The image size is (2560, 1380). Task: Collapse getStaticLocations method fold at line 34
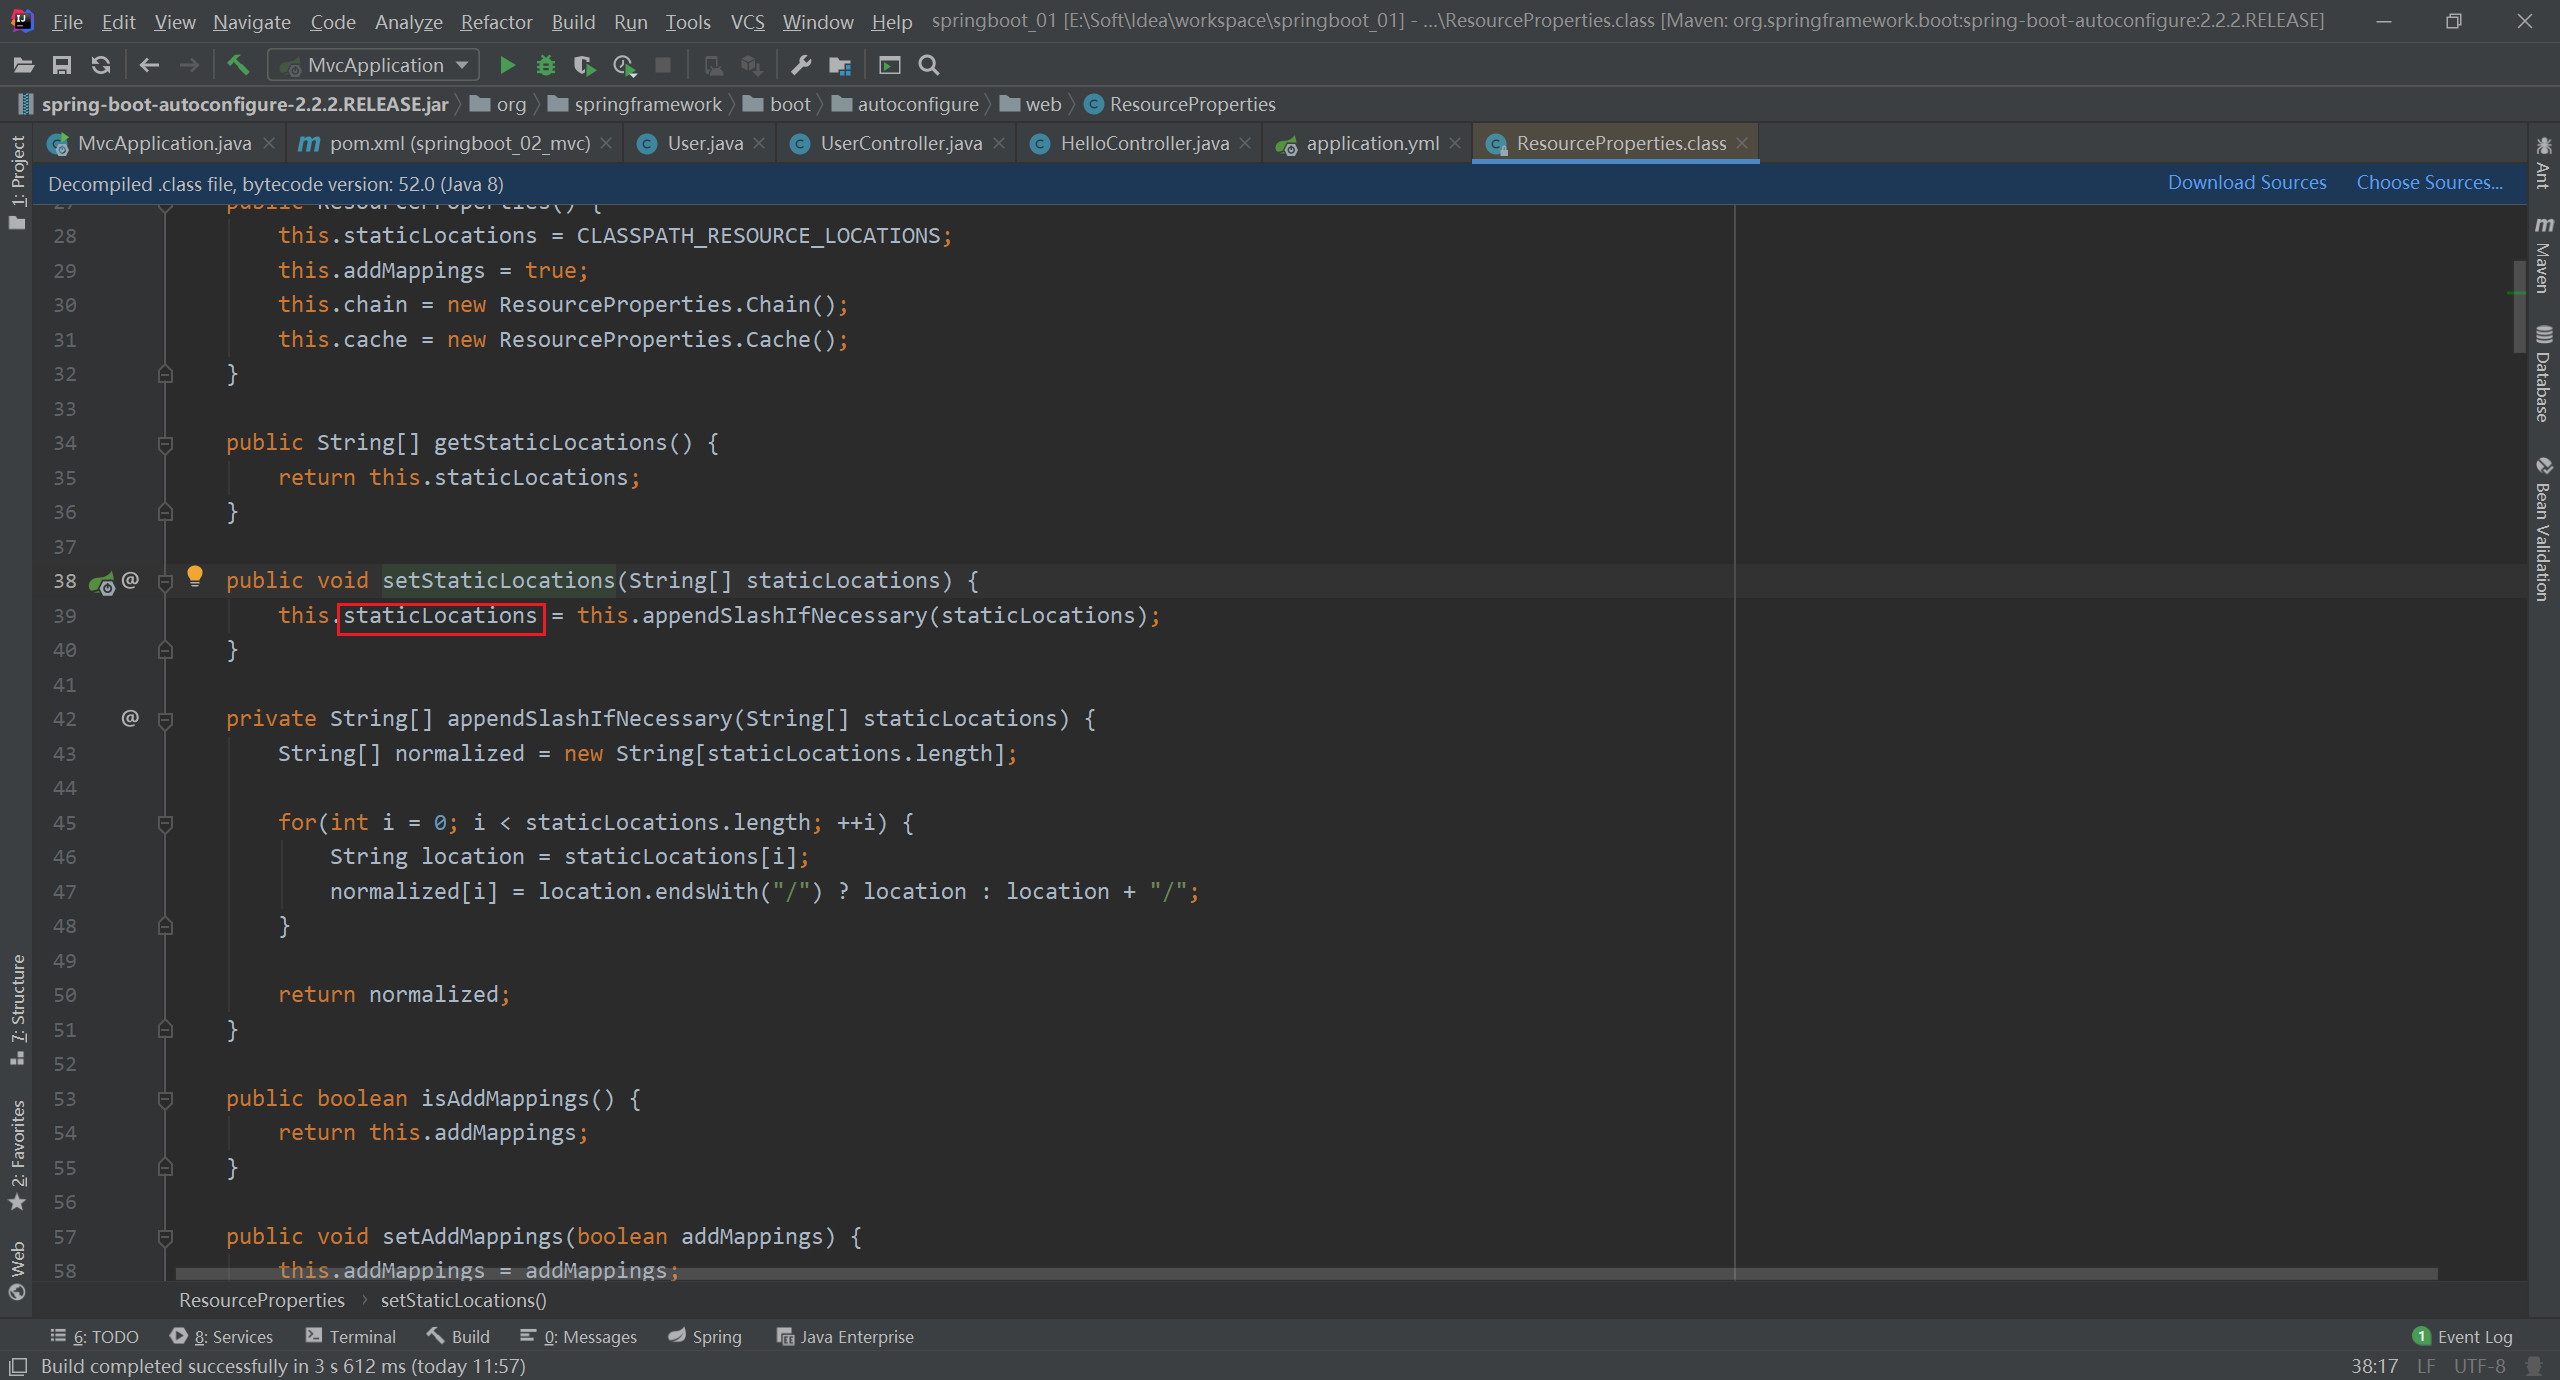(166, 443)
